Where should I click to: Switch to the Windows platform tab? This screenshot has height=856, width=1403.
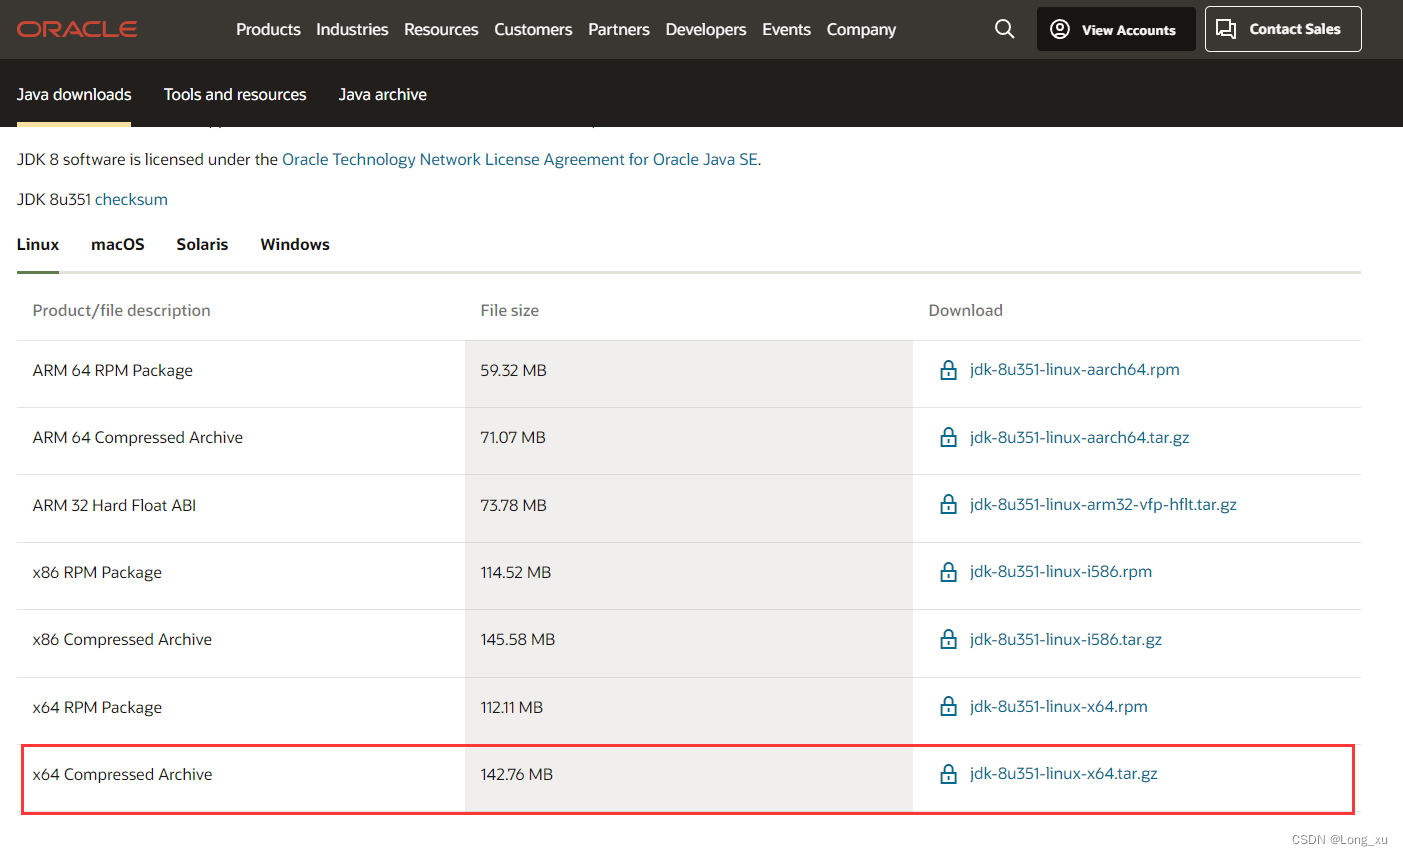pos(295,244)
